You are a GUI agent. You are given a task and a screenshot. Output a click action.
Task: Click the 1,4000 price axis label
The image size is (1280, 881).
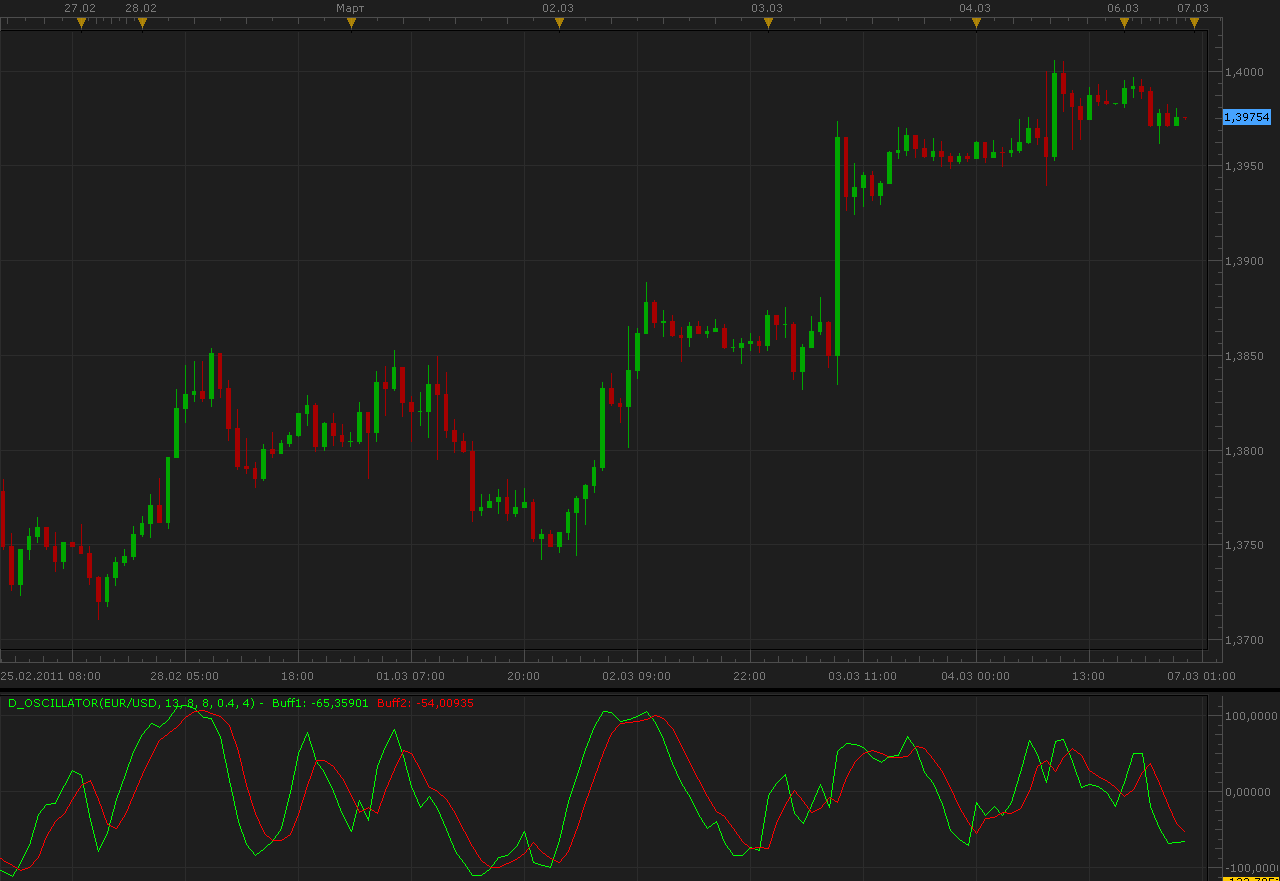[1243, 71]
